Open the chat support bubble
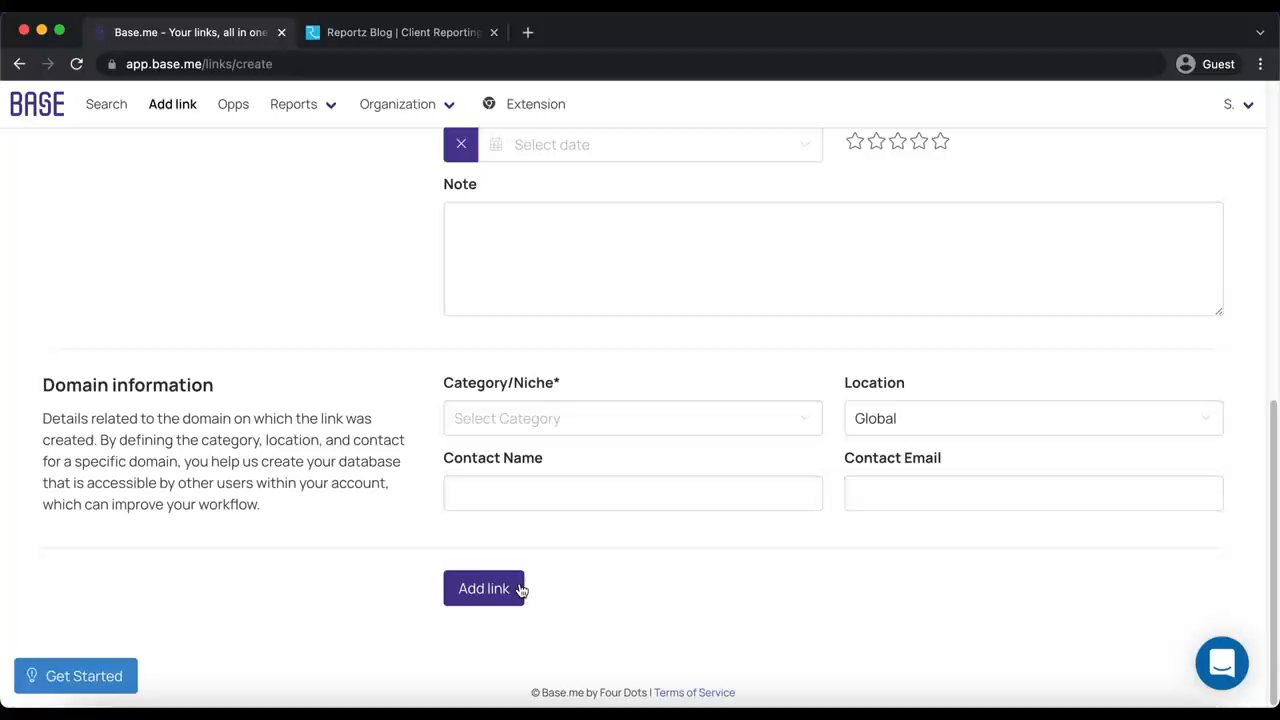 click(1221, 663)
